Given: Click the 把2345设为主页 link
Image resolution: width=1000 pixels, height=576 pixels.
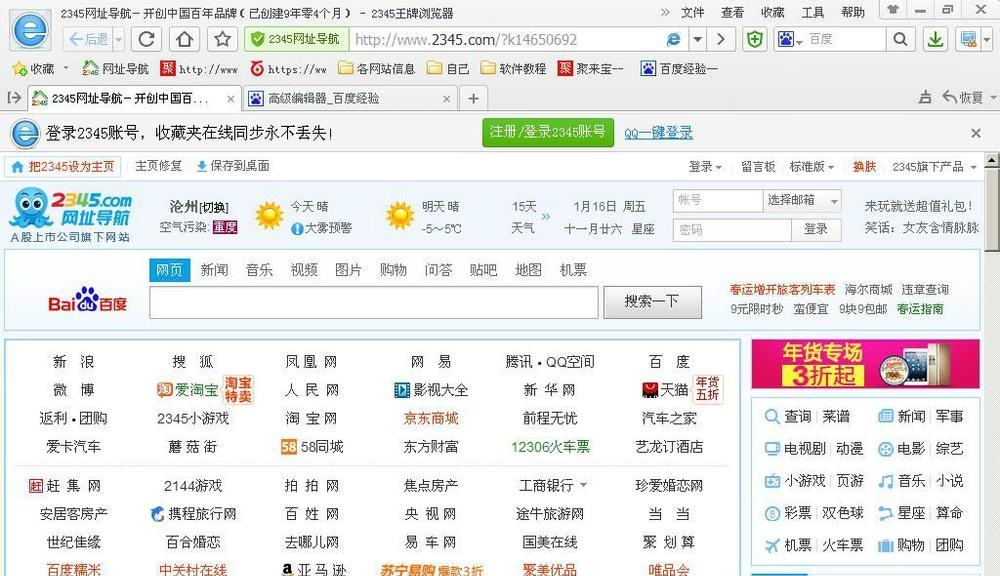Looking at the screenshot, I should (63, 167).
